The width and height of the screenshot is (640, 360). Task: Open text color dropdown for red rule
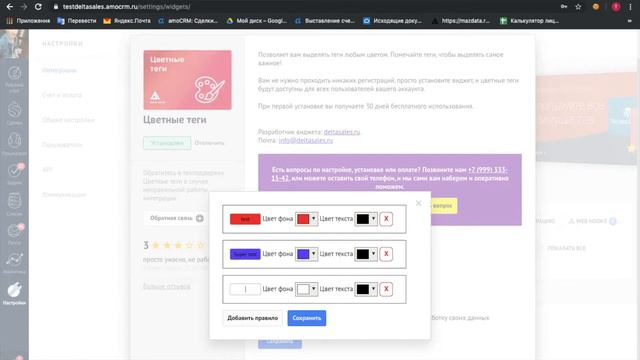[x=373, y=219]
